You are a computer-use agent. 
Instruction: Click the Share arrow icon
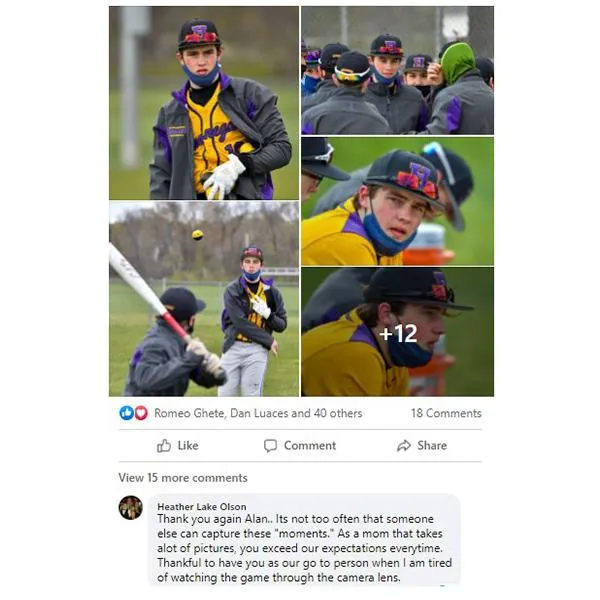click(x=404, y=445)
